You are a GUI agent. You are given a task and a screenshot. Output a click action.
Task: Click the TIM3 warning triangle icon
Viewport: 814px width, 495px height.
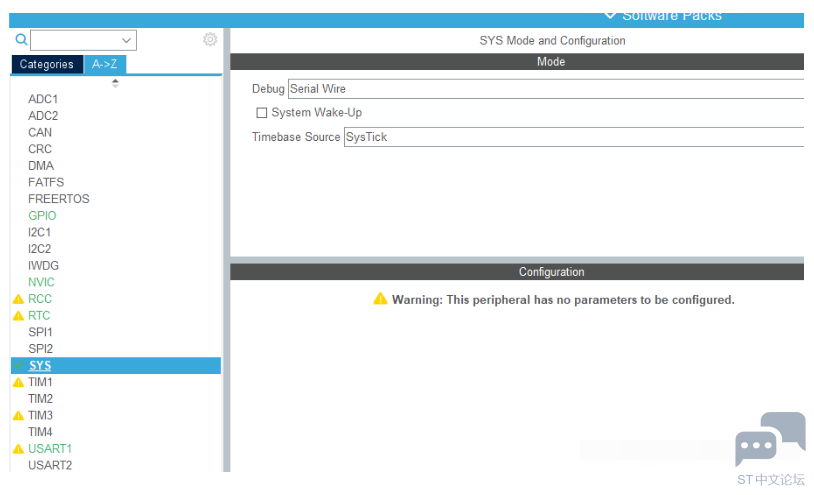click(18, 416)
